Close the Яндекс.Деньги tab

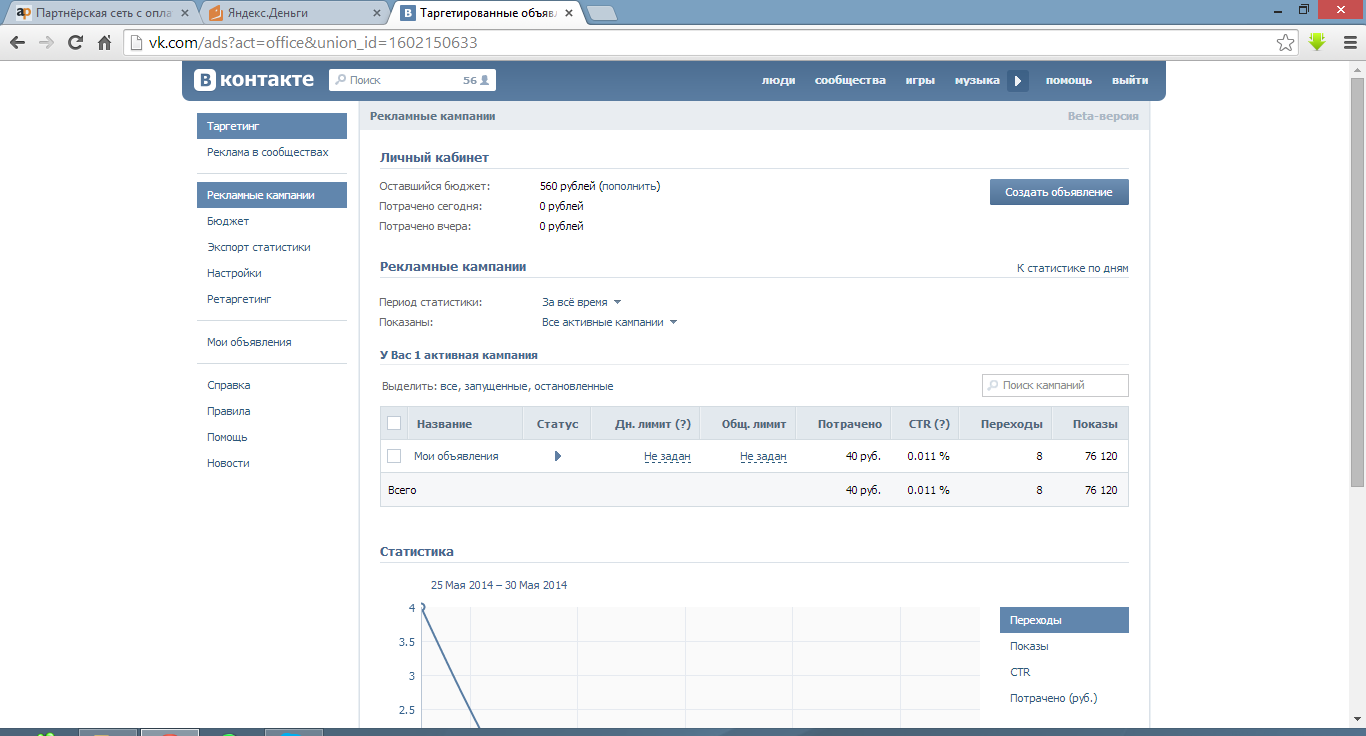[377, 13]
